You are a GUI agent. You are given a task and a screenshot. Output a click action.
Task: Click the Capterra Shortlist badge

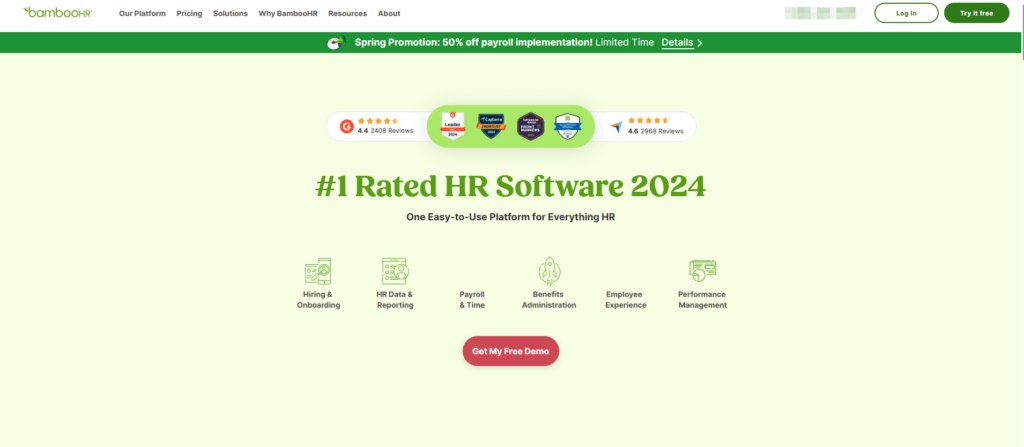coord(490,126)
